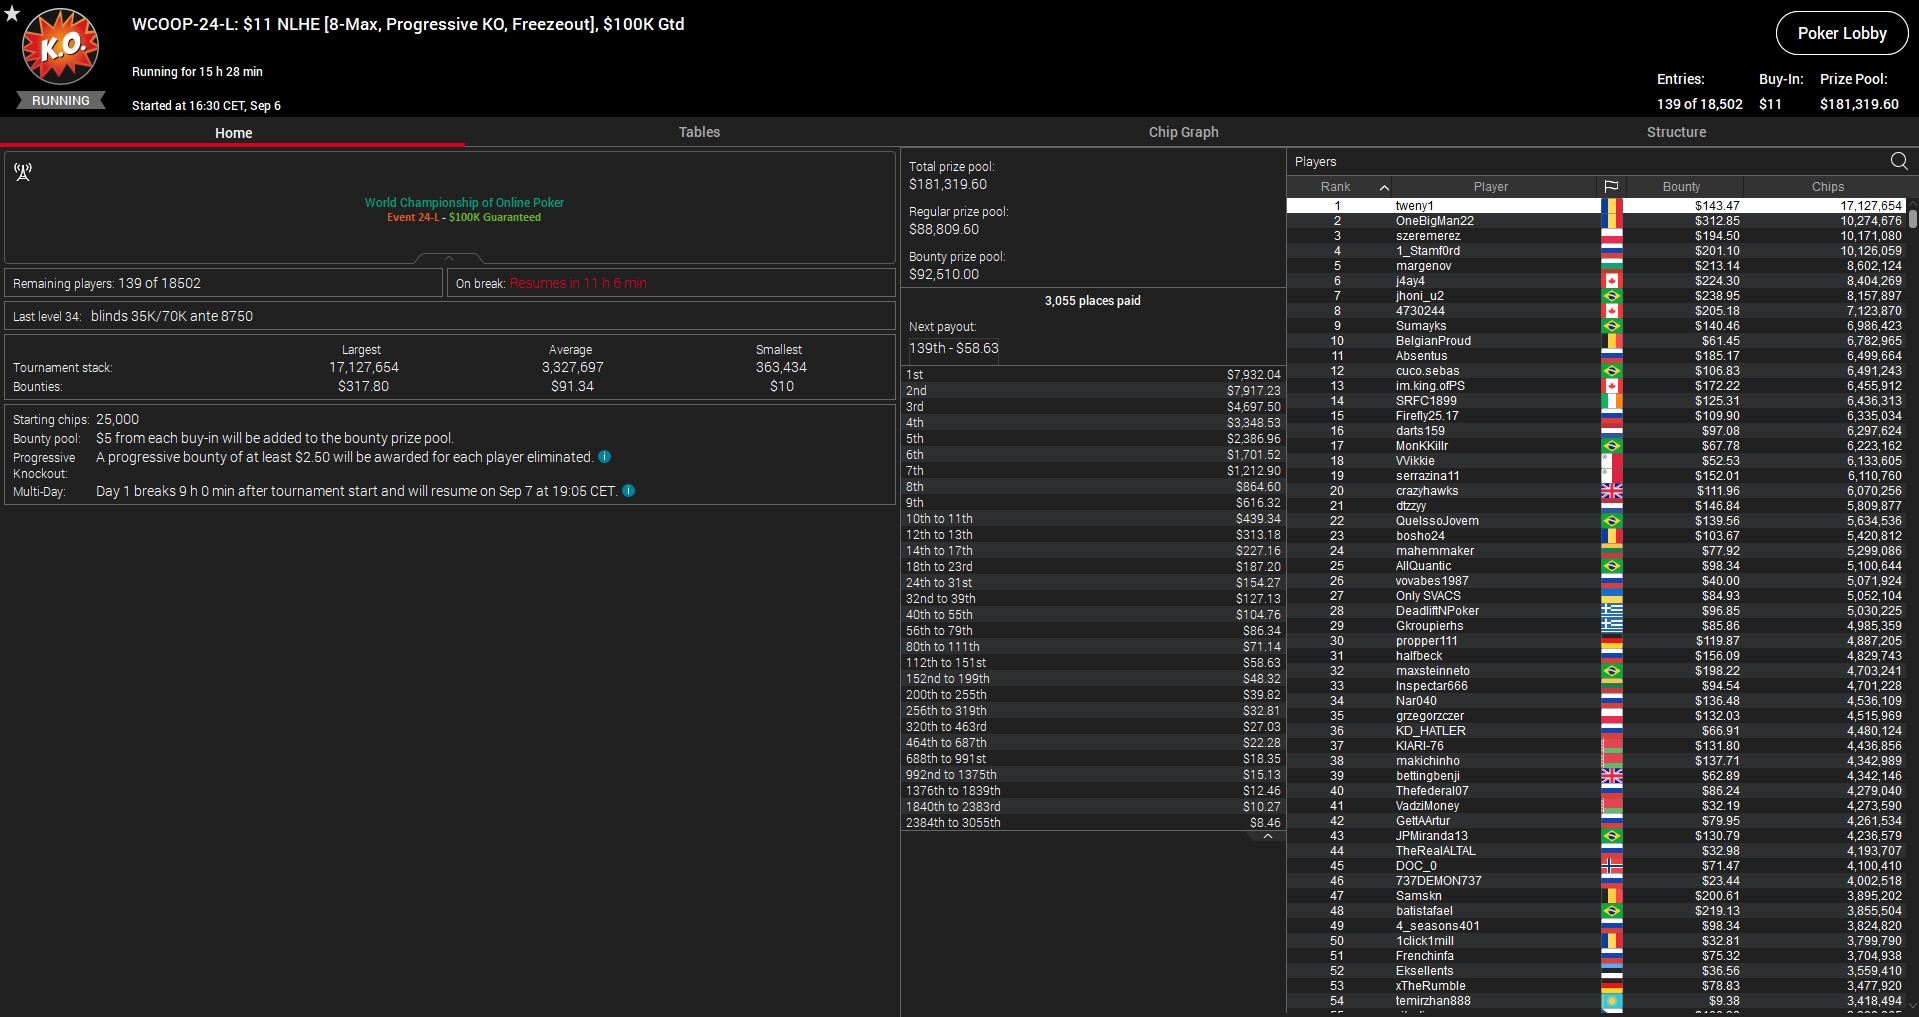The image size is (1919, 1017).
Task: Click the flag next to DeadliftNPoker
Action: (1611, 611)
